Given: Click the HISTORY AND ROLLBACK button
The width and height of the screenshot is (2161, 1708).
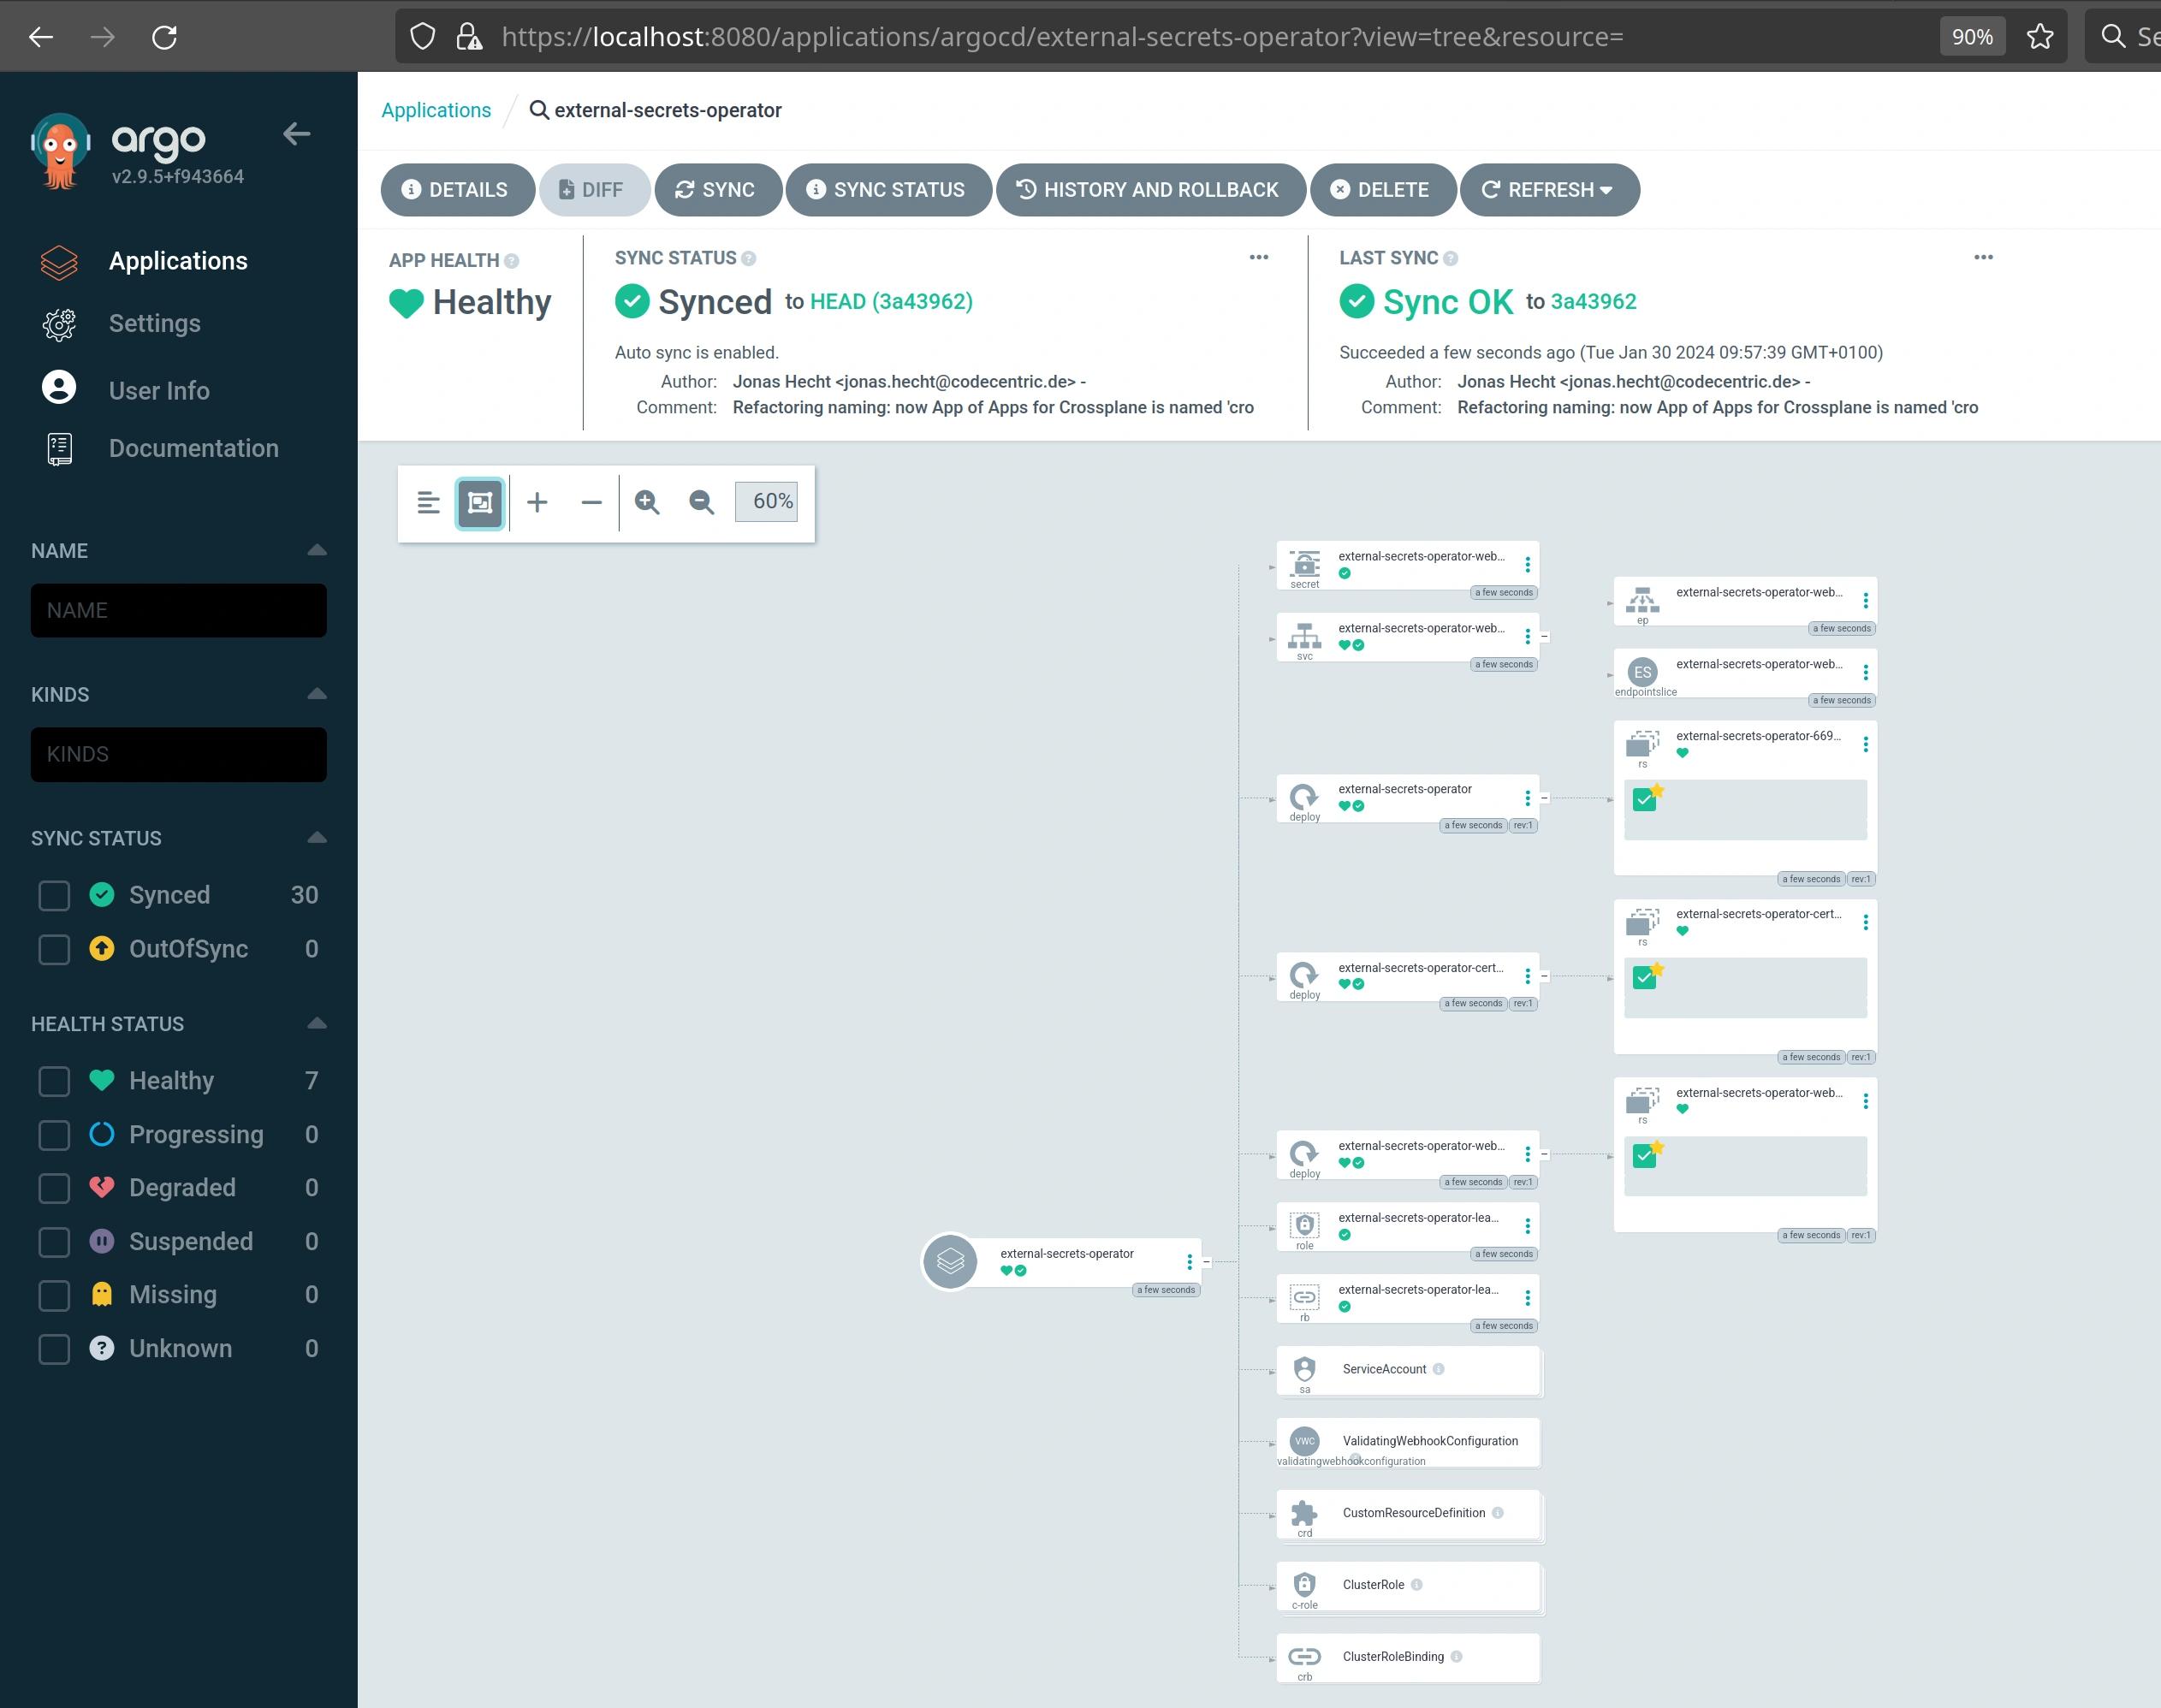Looking at the screenshot, I should 1149,189.
